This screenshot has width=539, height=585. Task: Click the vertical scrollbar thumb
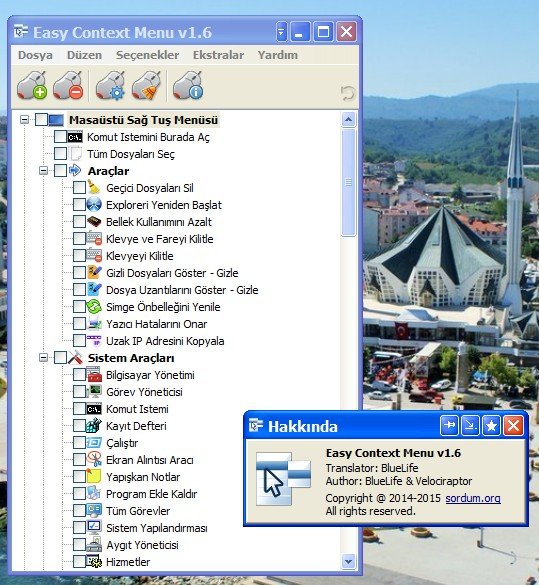(348, 182)
